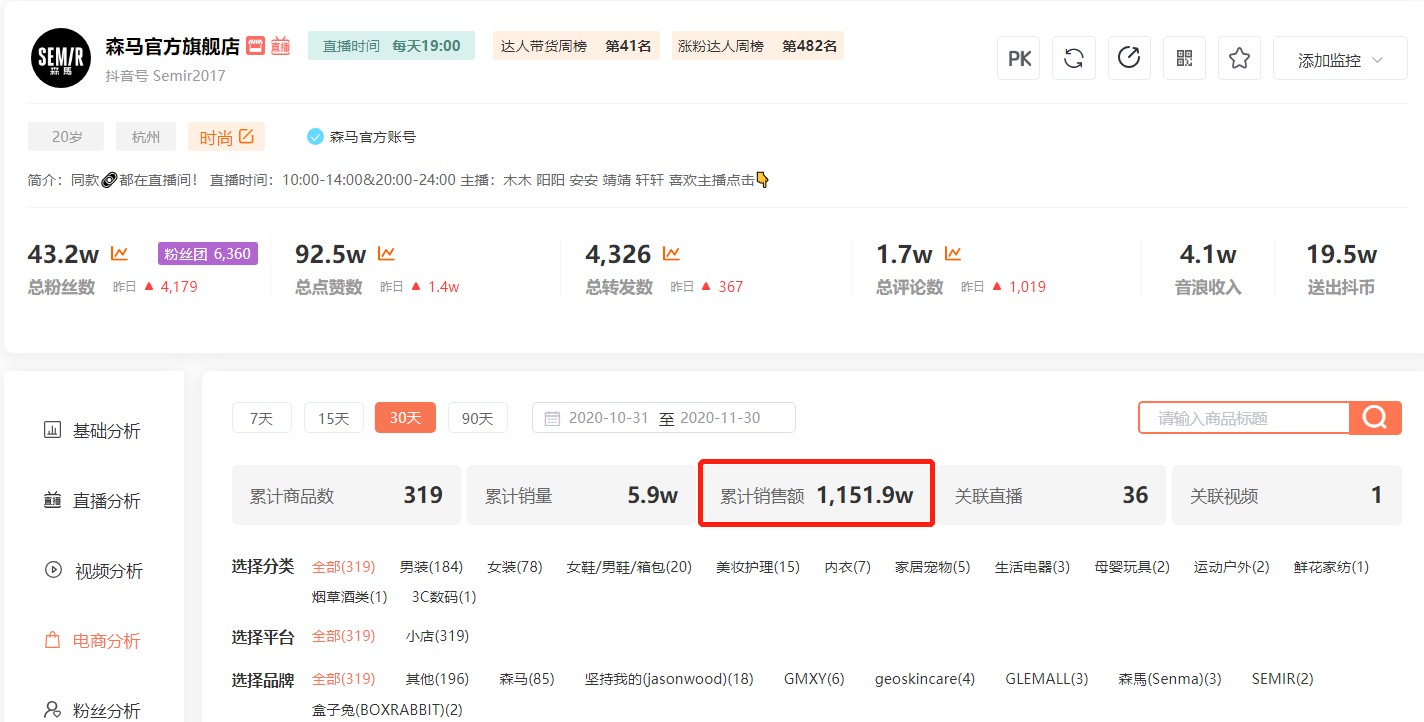Click the 累计销售额 1,151.9w stat card
This screenshot has width=1424, height=722.
[x=816, y=495]
